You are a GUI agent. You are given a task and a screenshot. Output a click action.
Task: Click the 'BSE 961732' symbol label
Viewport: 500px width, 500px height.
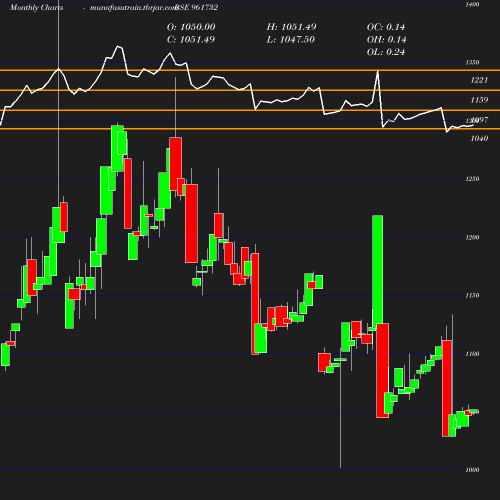(x=197, y=7)
